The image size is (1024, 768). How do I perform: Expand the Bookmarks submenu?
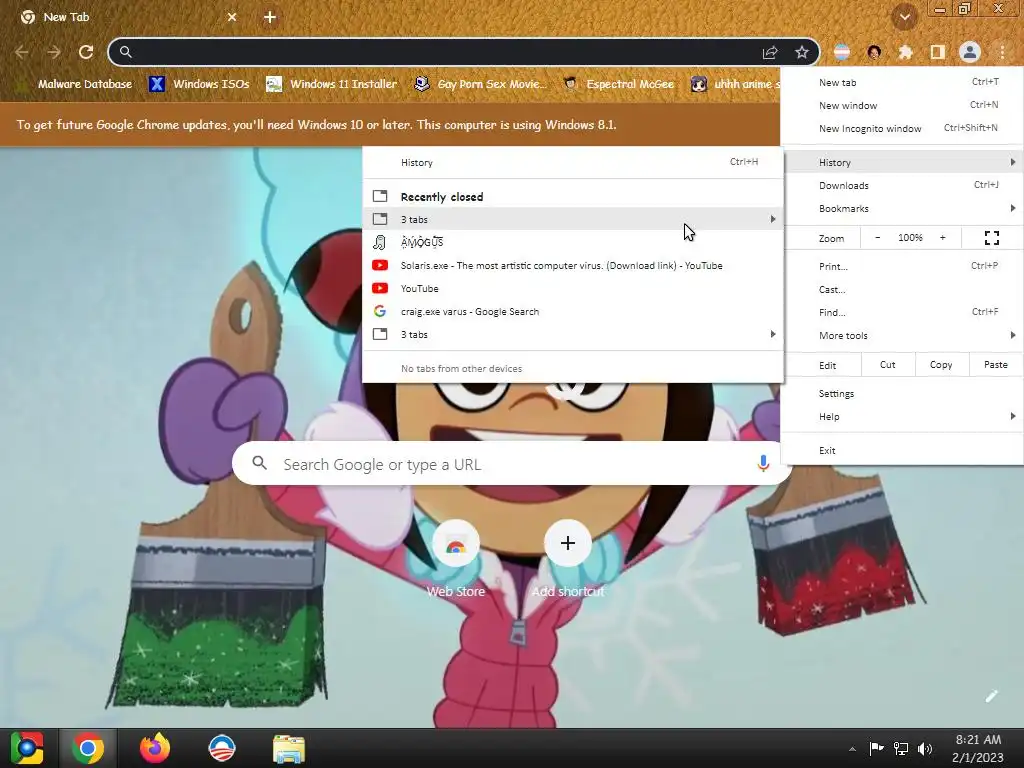(x=902, y=208)
